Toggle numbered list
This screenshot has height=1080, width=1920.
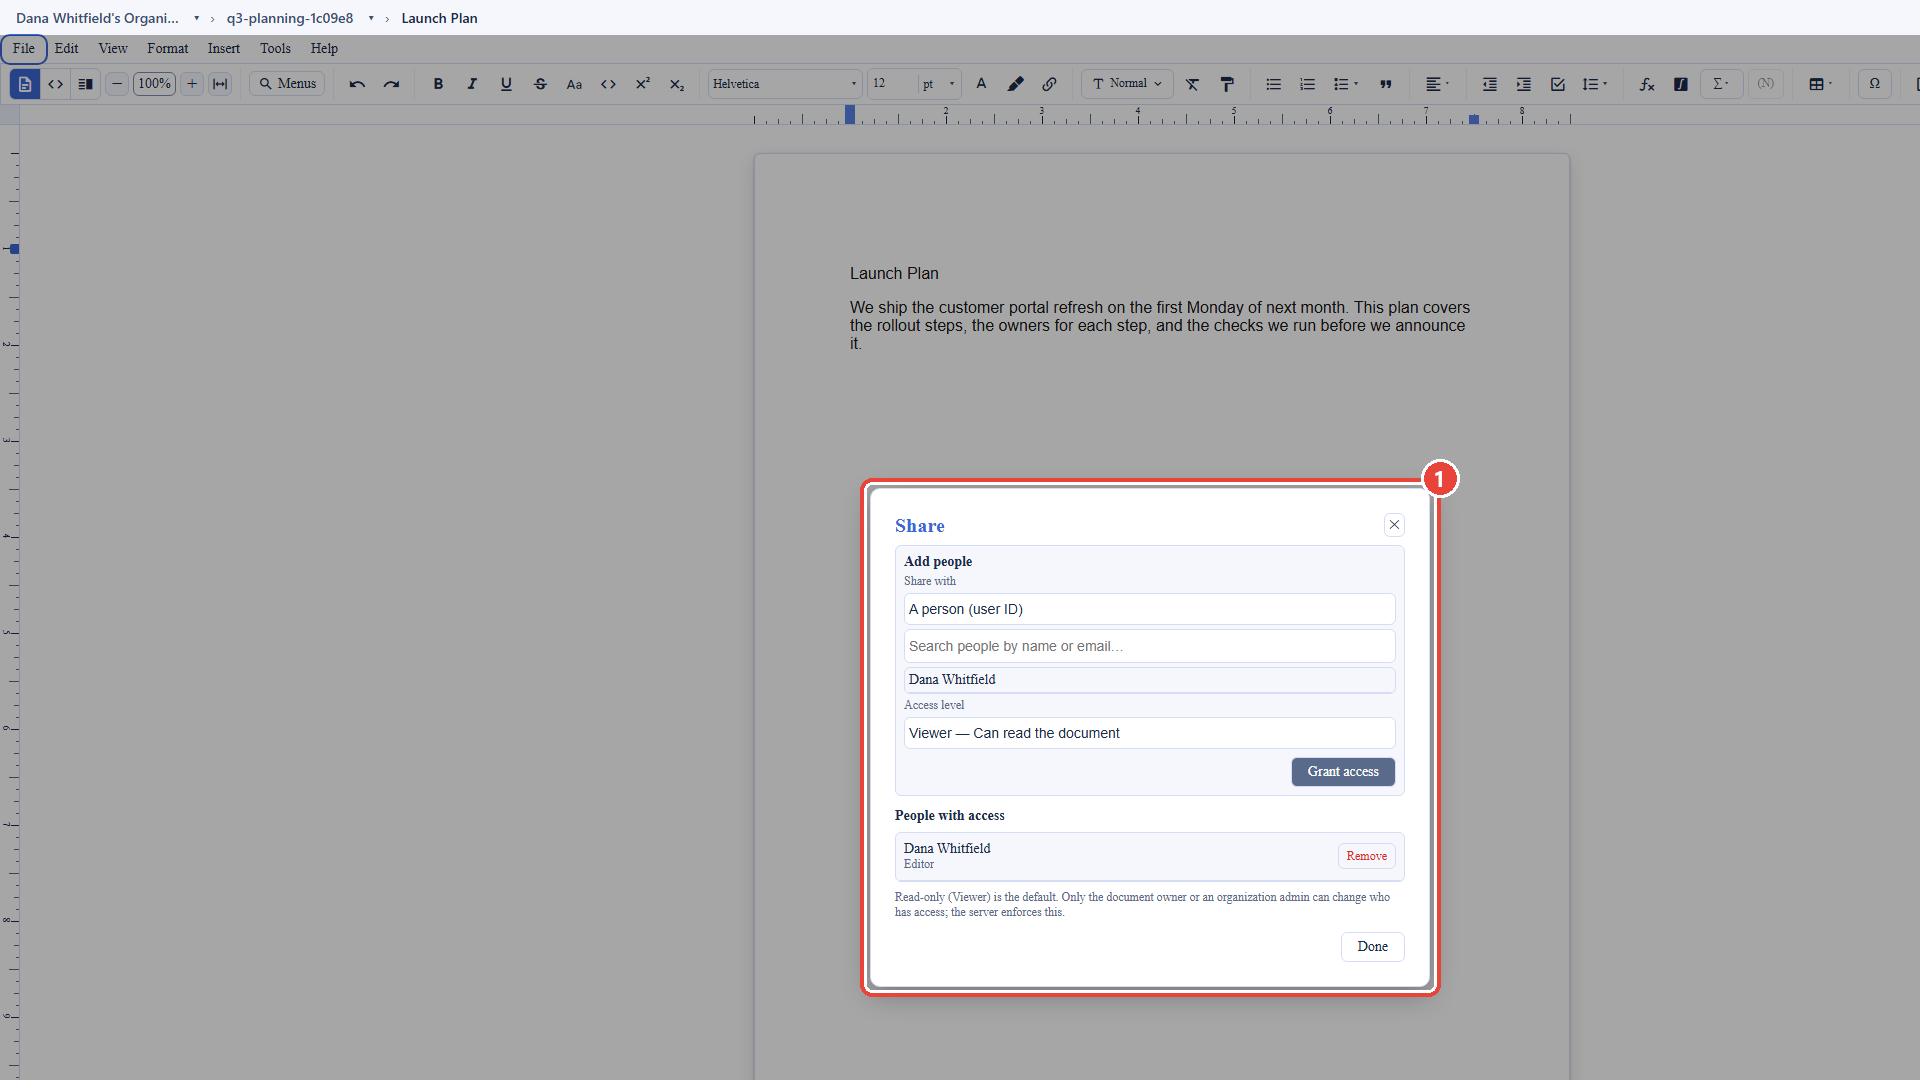[1307, 84]
